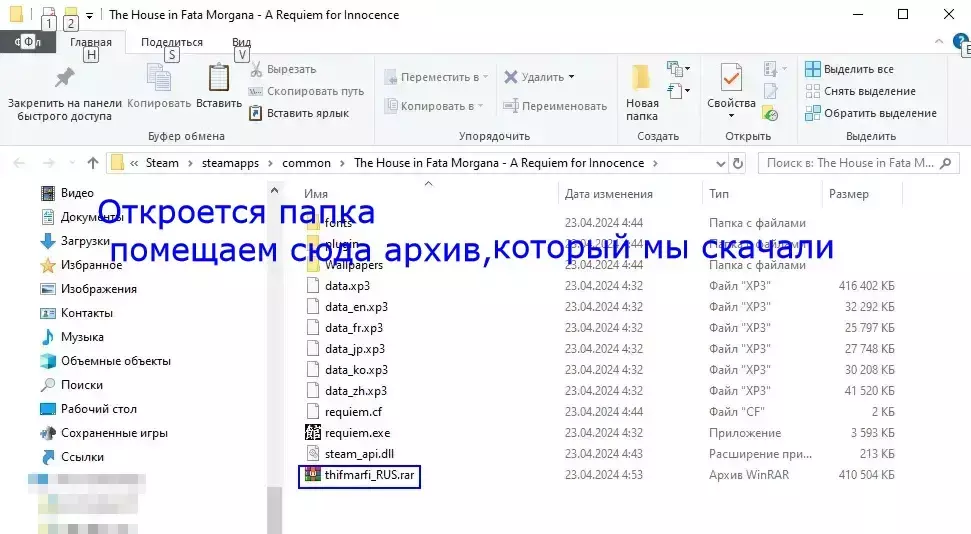Select Видео in the navigation pane
This screenshot has width=971, height=534.
68,193
